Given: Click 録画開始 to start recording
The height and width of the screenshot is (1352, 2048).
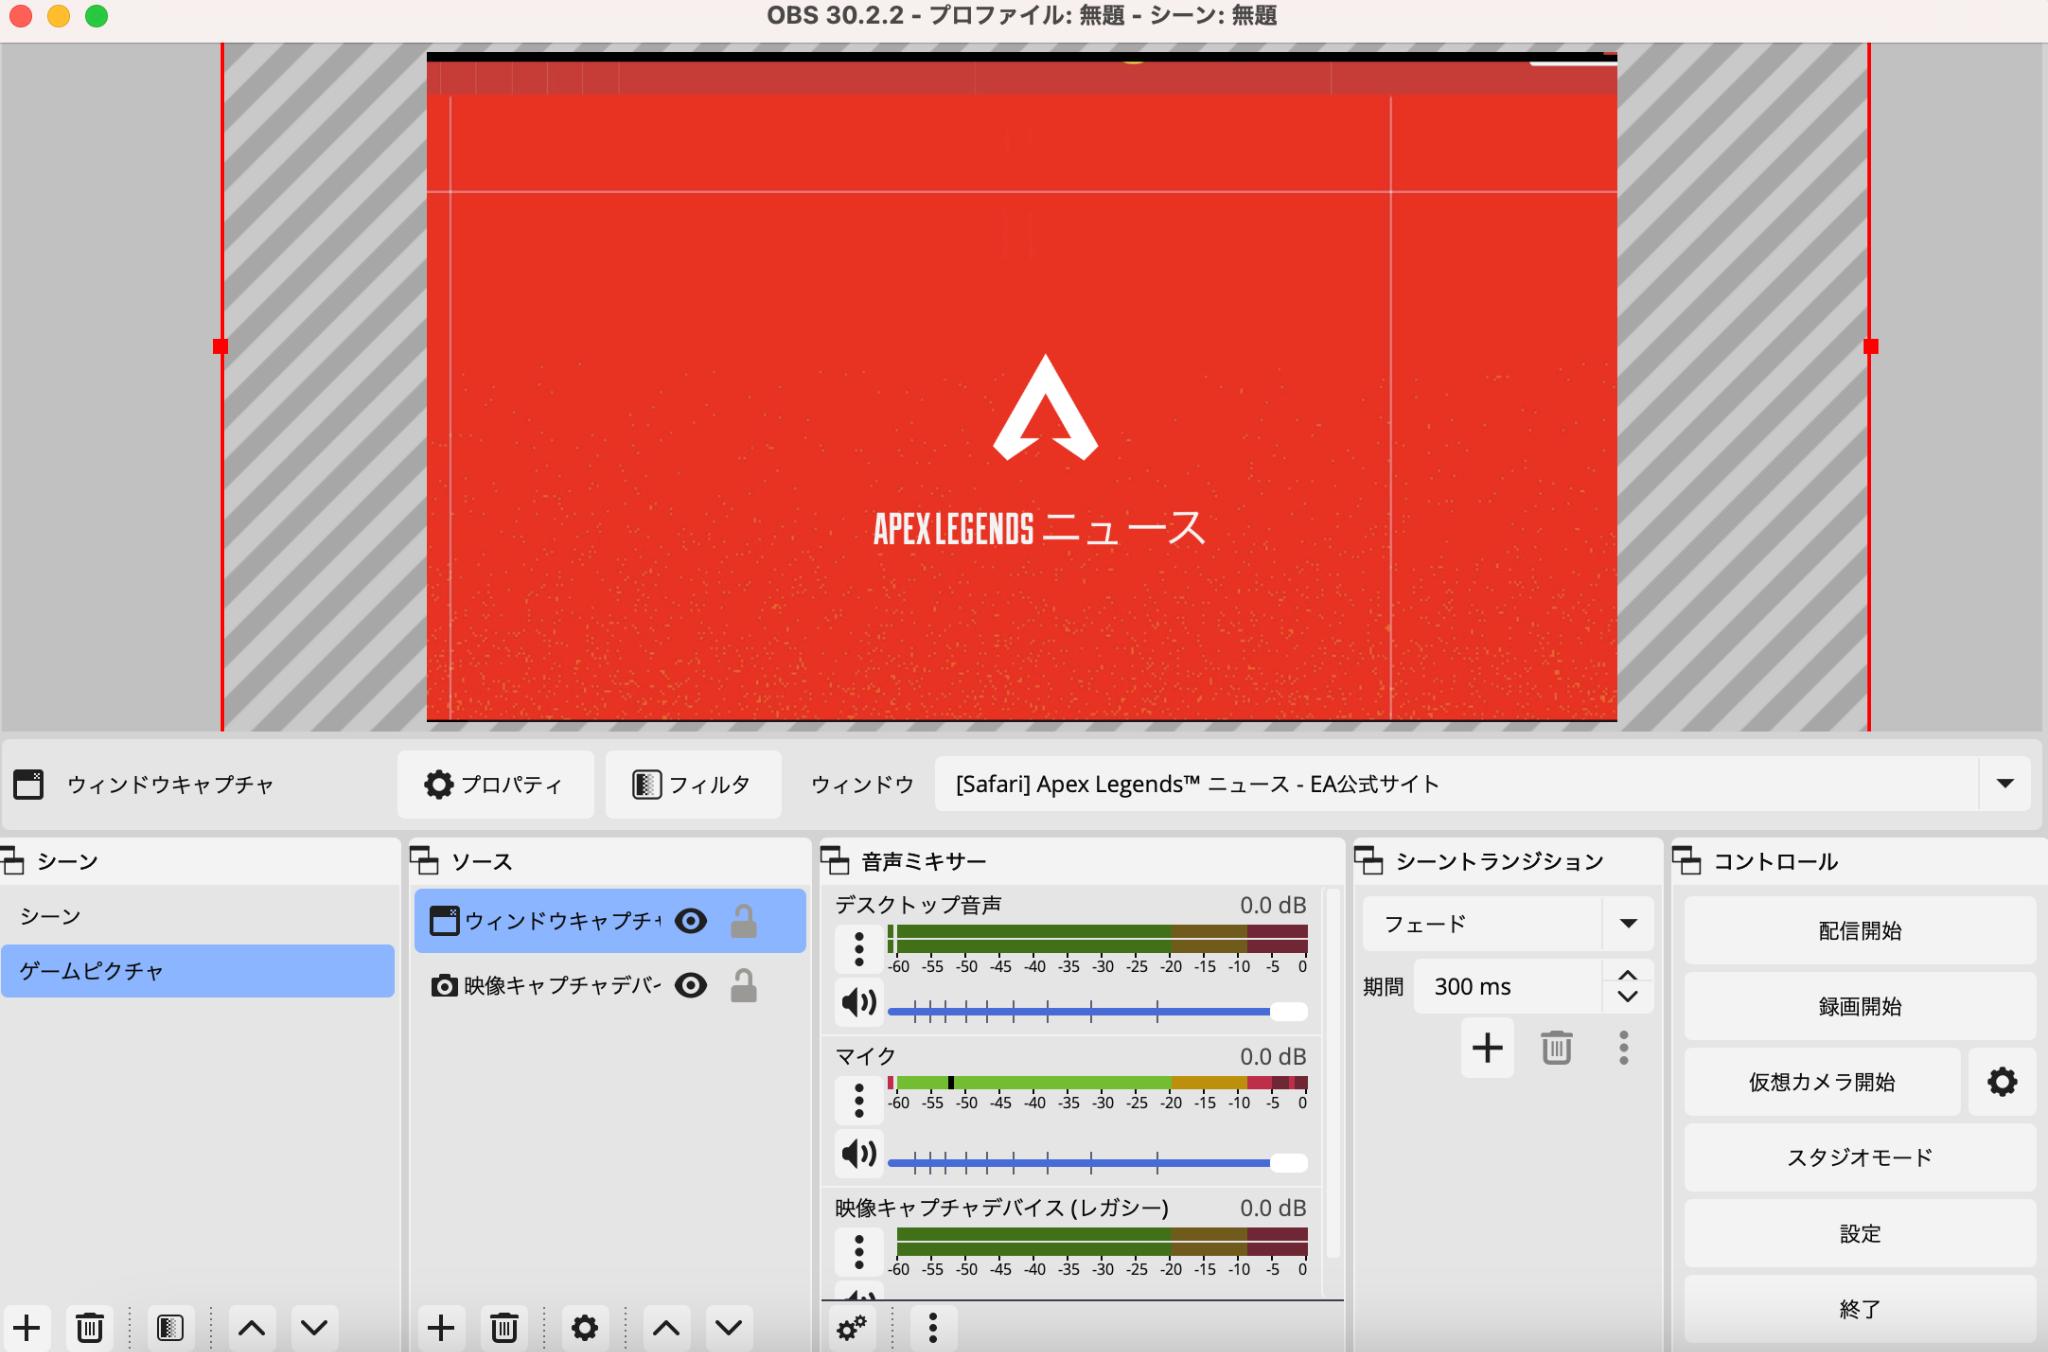Looking at the screenshot, I should pos(1860,1006).
